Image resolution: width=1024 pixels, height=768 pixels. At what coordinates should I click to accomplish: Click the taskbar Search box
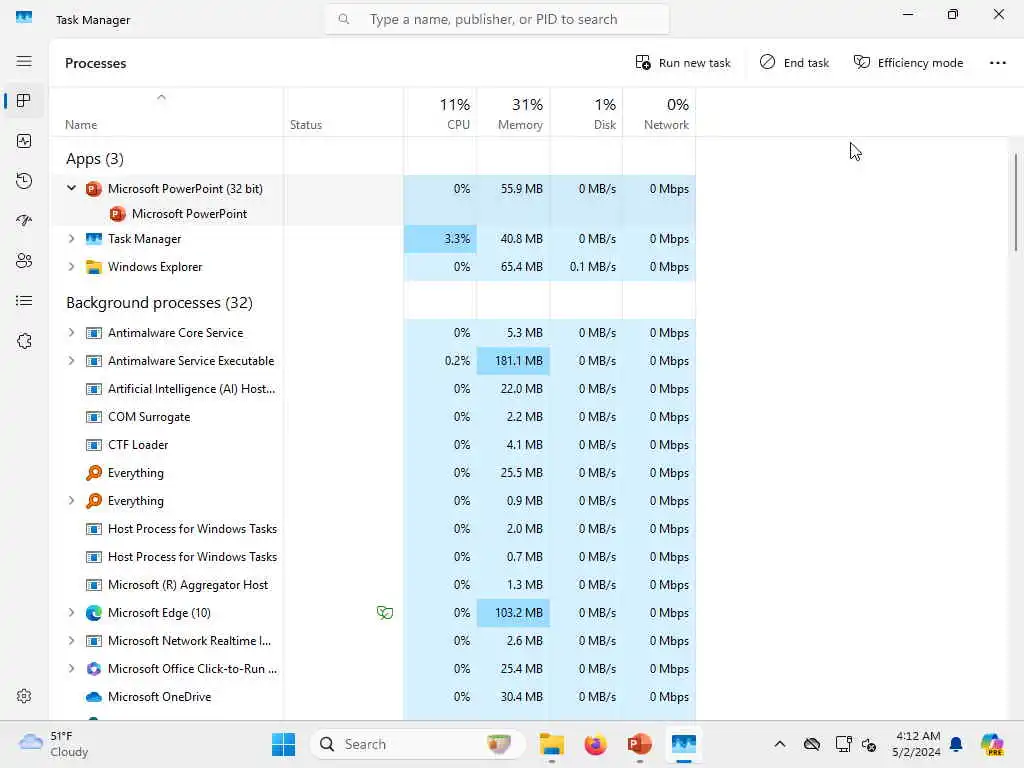[418, 744]
